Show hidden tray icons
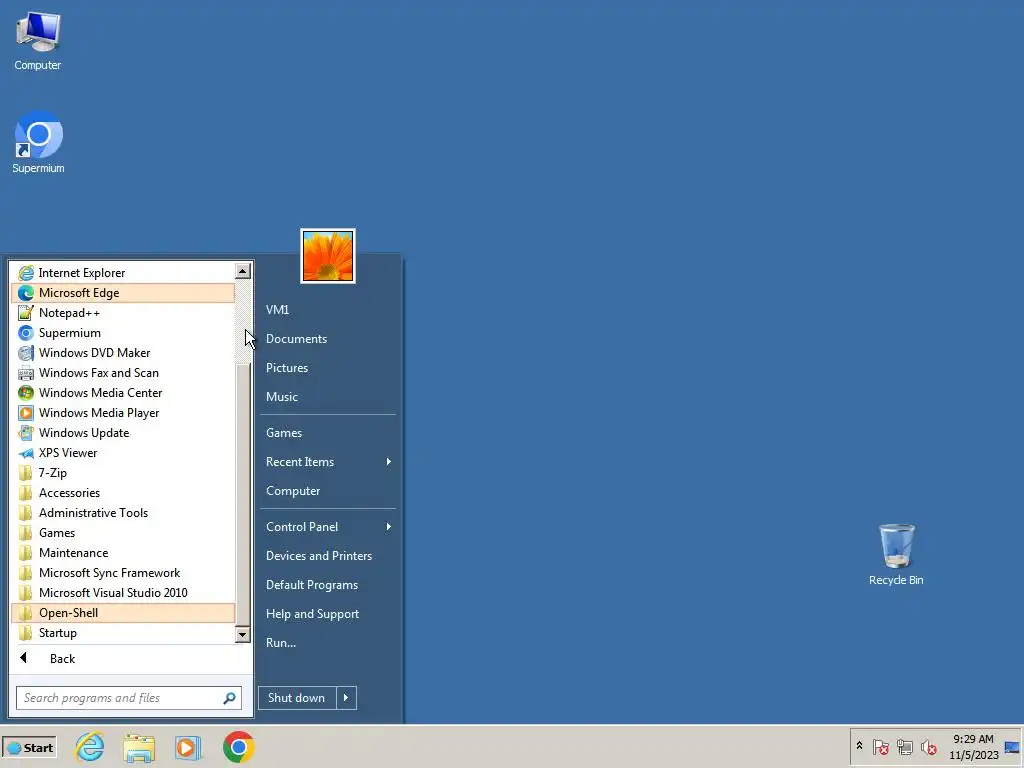This screenshot has width=1024, height=768. [859, 746]
